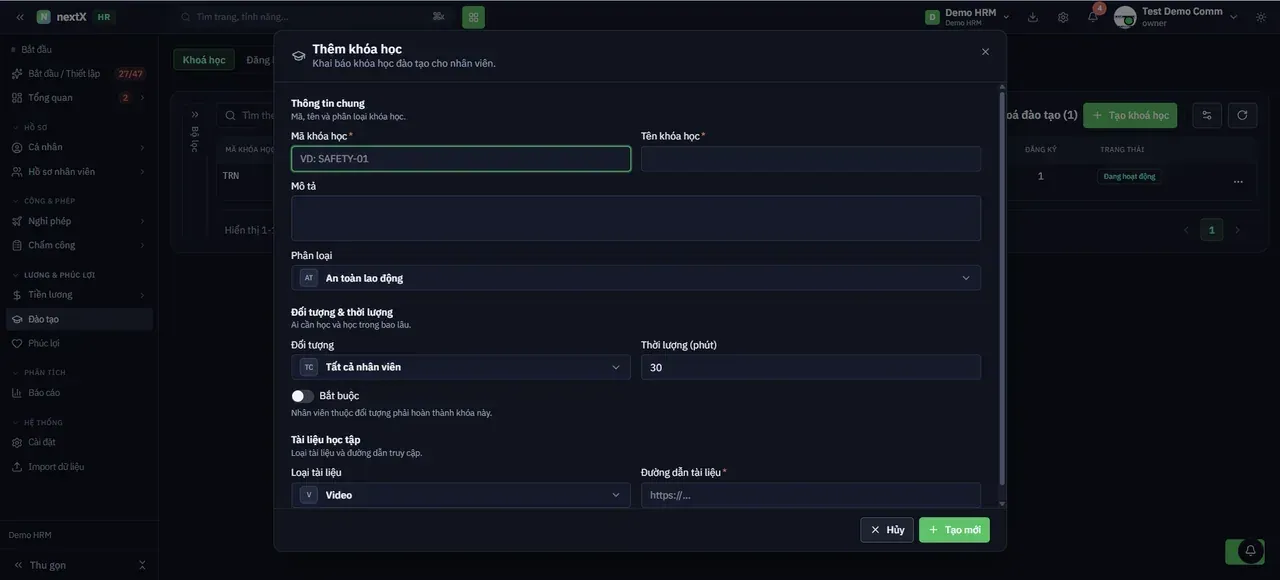Click Thu gọn at the sidebar bottom
1280x580 pixels.
pyautogui.click(x=47, y=565)
